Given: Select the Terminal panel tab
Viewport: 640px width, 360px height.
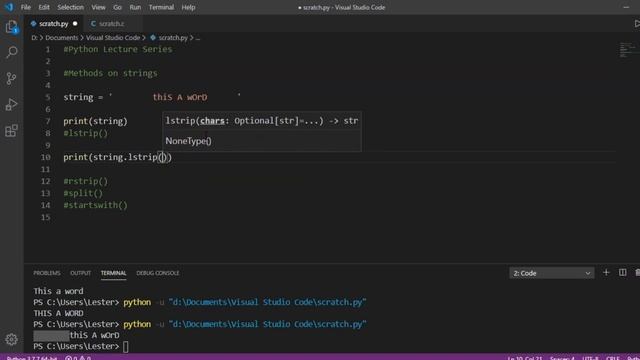Looking at the screenshot, I should [113, 273].
